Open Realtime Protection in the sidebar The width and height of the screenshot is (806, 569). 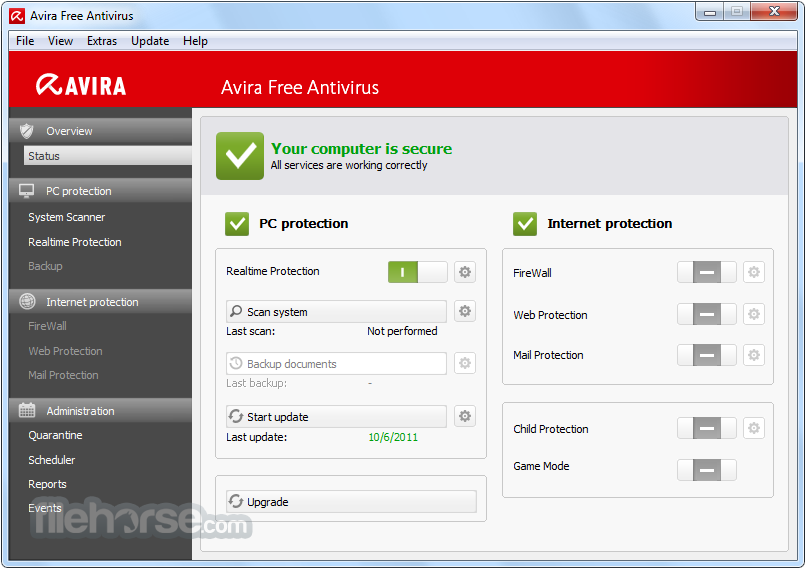click(x=75, y=242)
